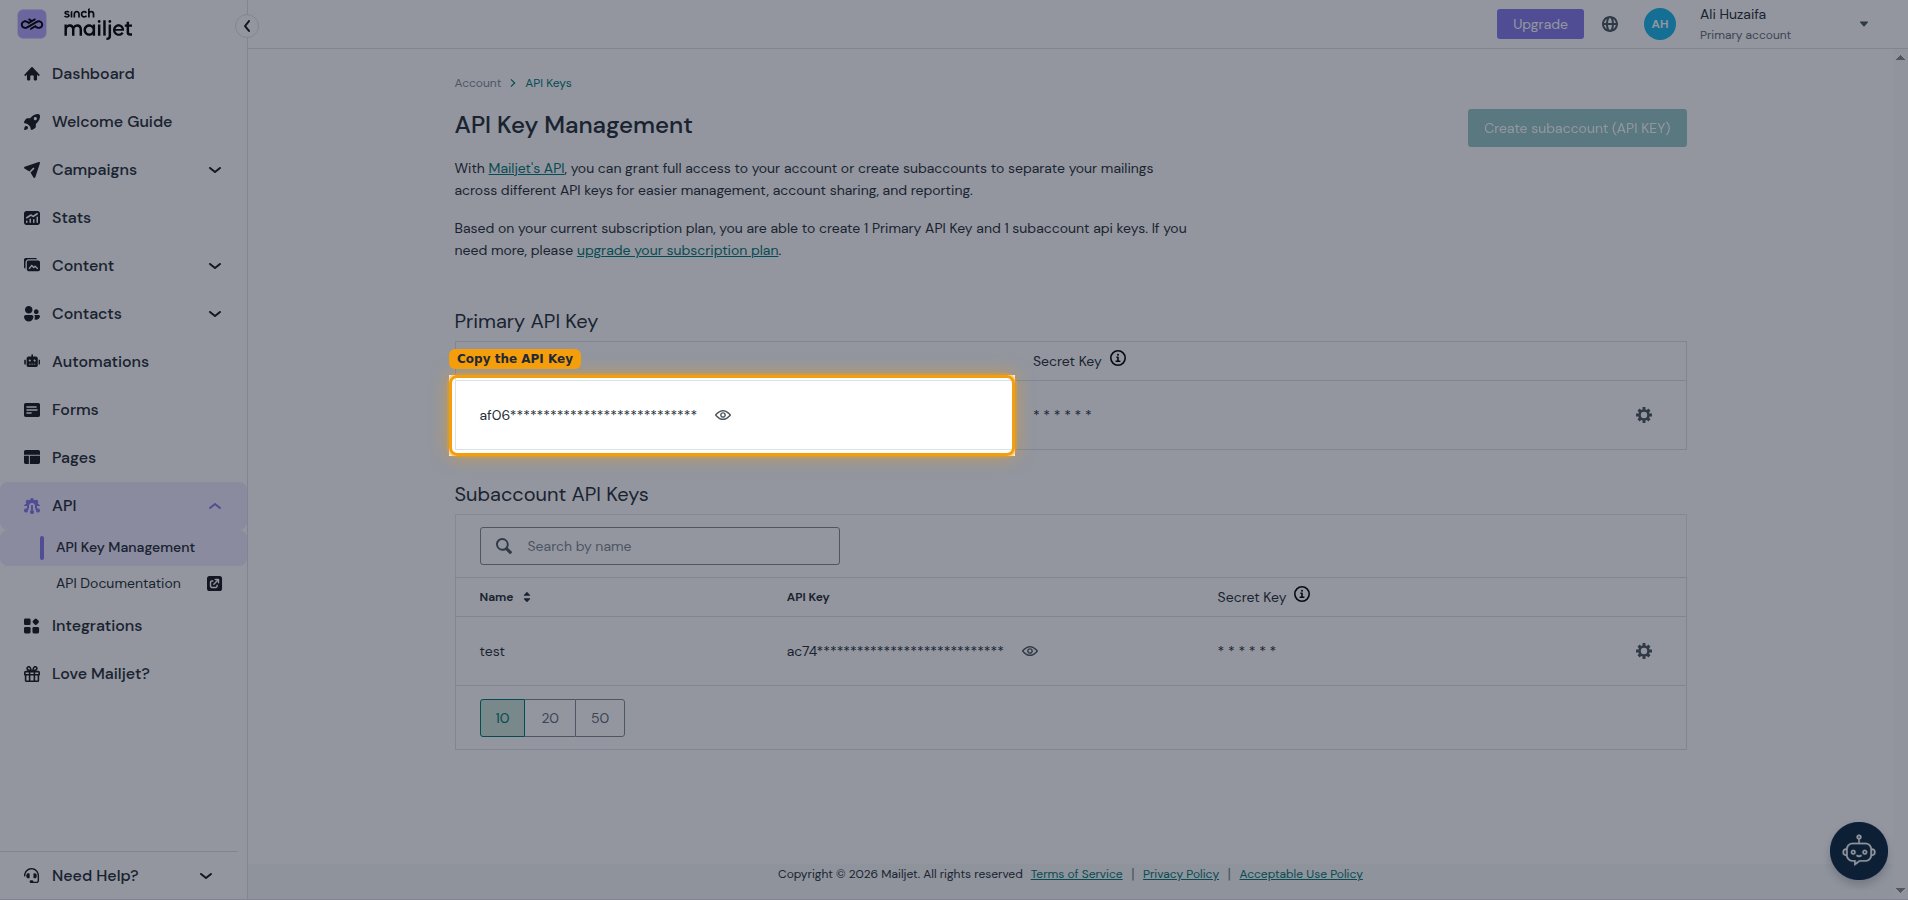This screenshot has height=900, width=1908.
Task: Click the Forms icon in sidebar
Action: pos(32,410)
